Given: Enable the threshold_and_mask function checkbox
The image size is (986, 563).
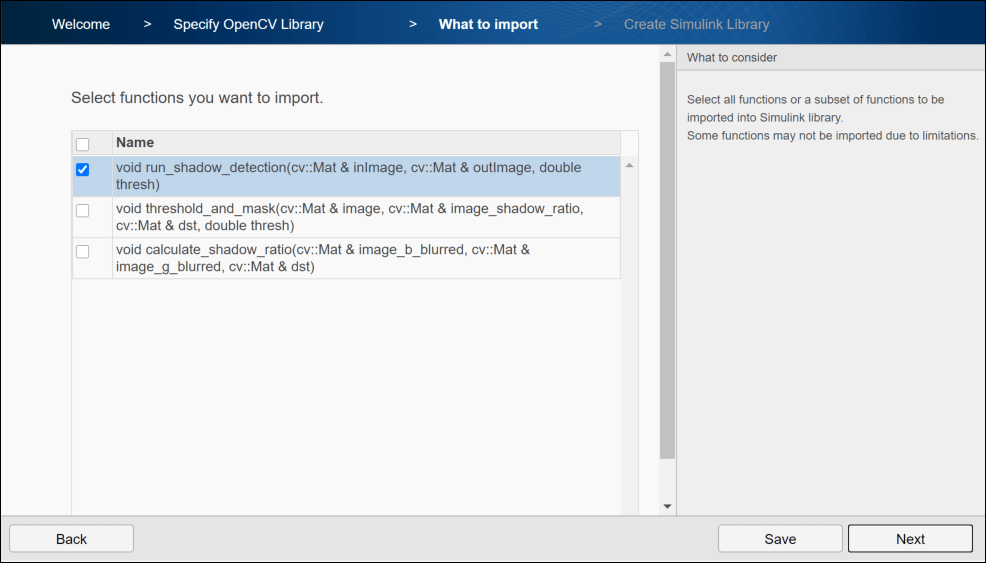Looking at the screenshot, I should tap(82, 210).
